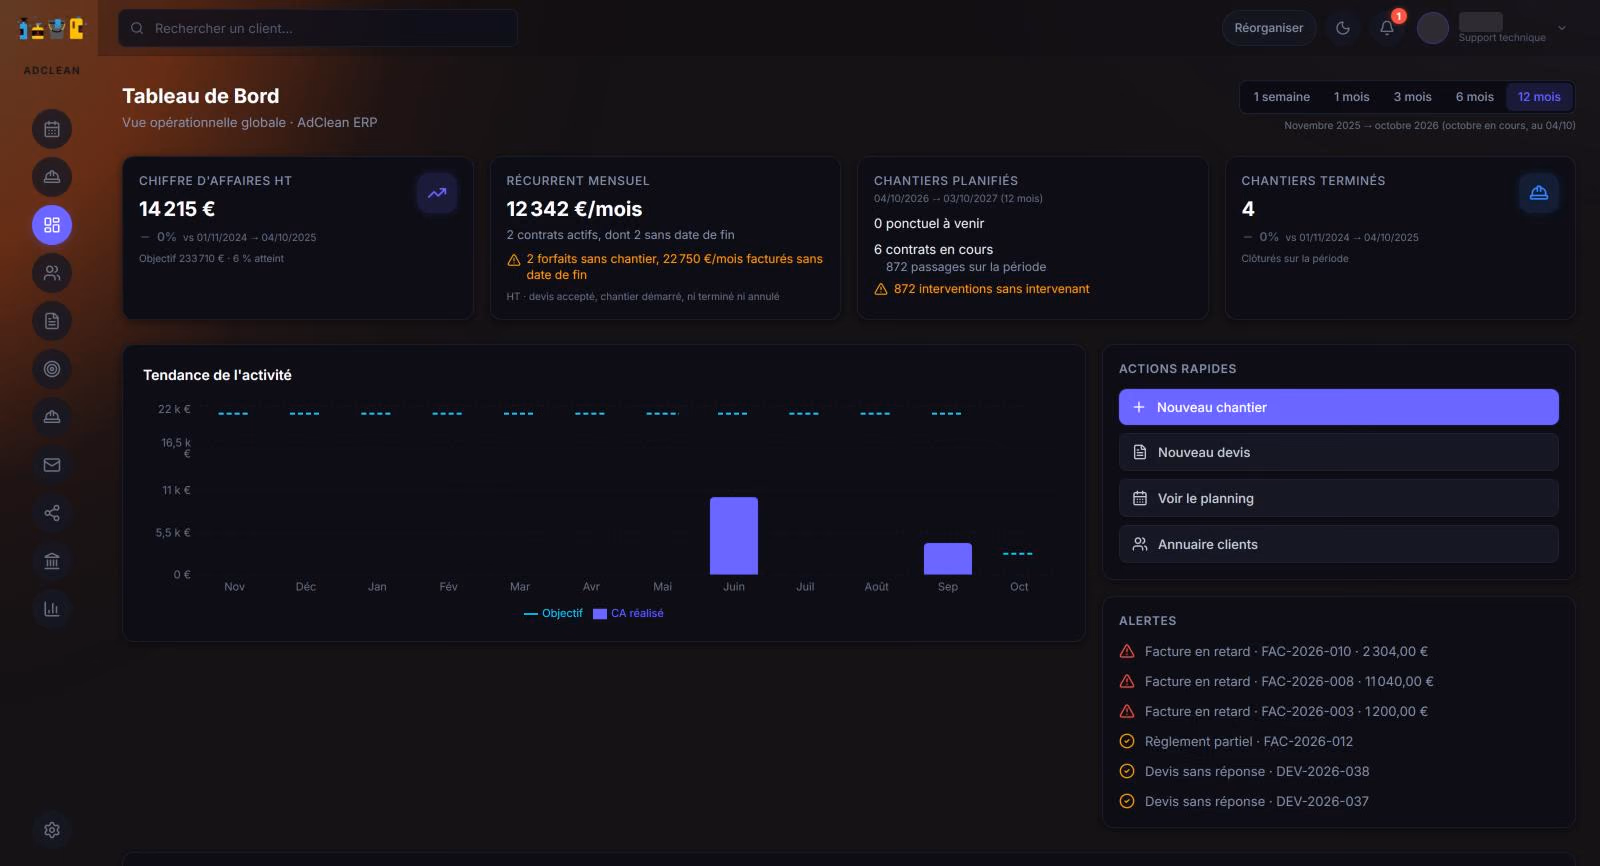Image resolution: width=1600 pixels, height=866 pixels.
Task: Select the highlighted dashboard grid icon in the sidebar
Action: tap(52, 225)
